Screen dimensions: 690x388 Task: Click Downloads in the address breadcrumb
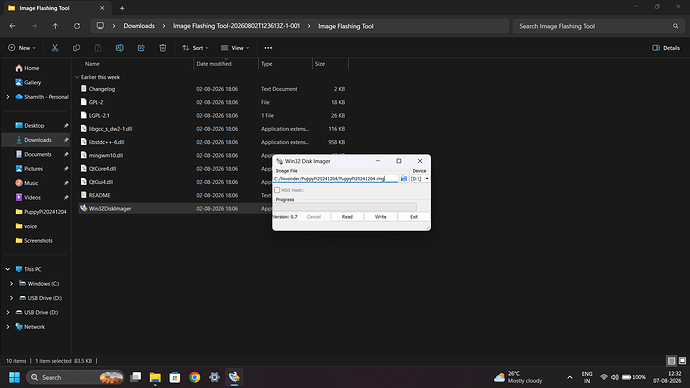tap(139, 26)
